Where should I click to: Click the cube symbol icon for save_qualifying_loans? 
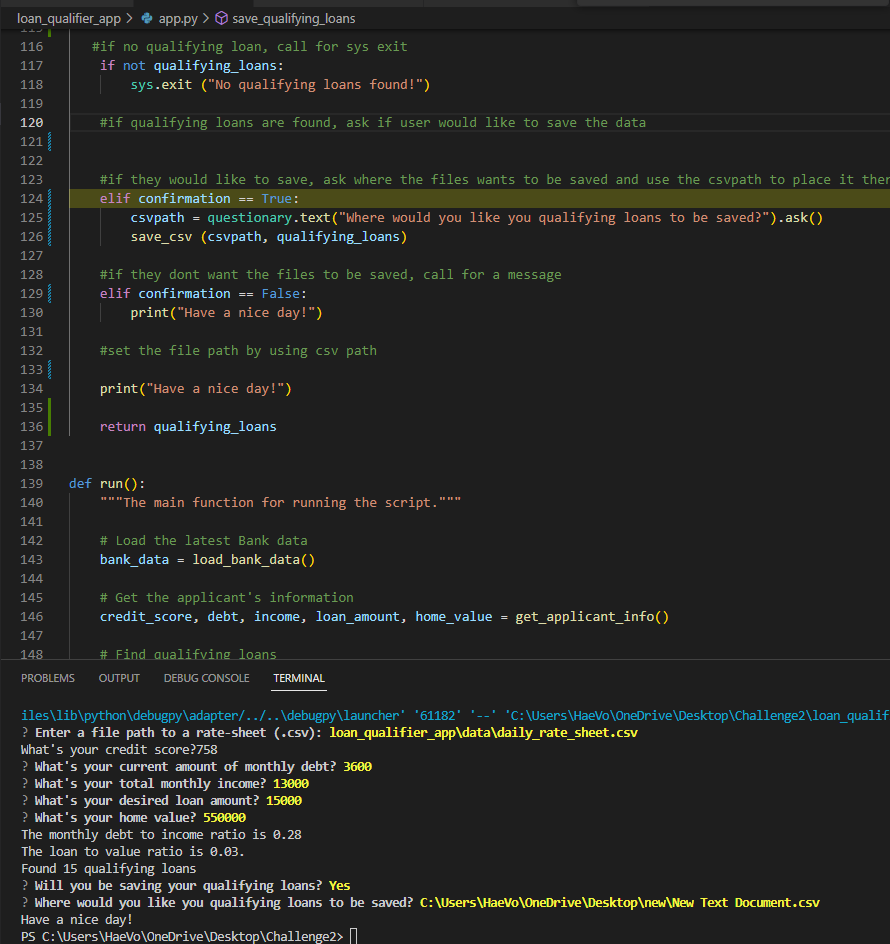pyautogui.click(x=221, y=19)
